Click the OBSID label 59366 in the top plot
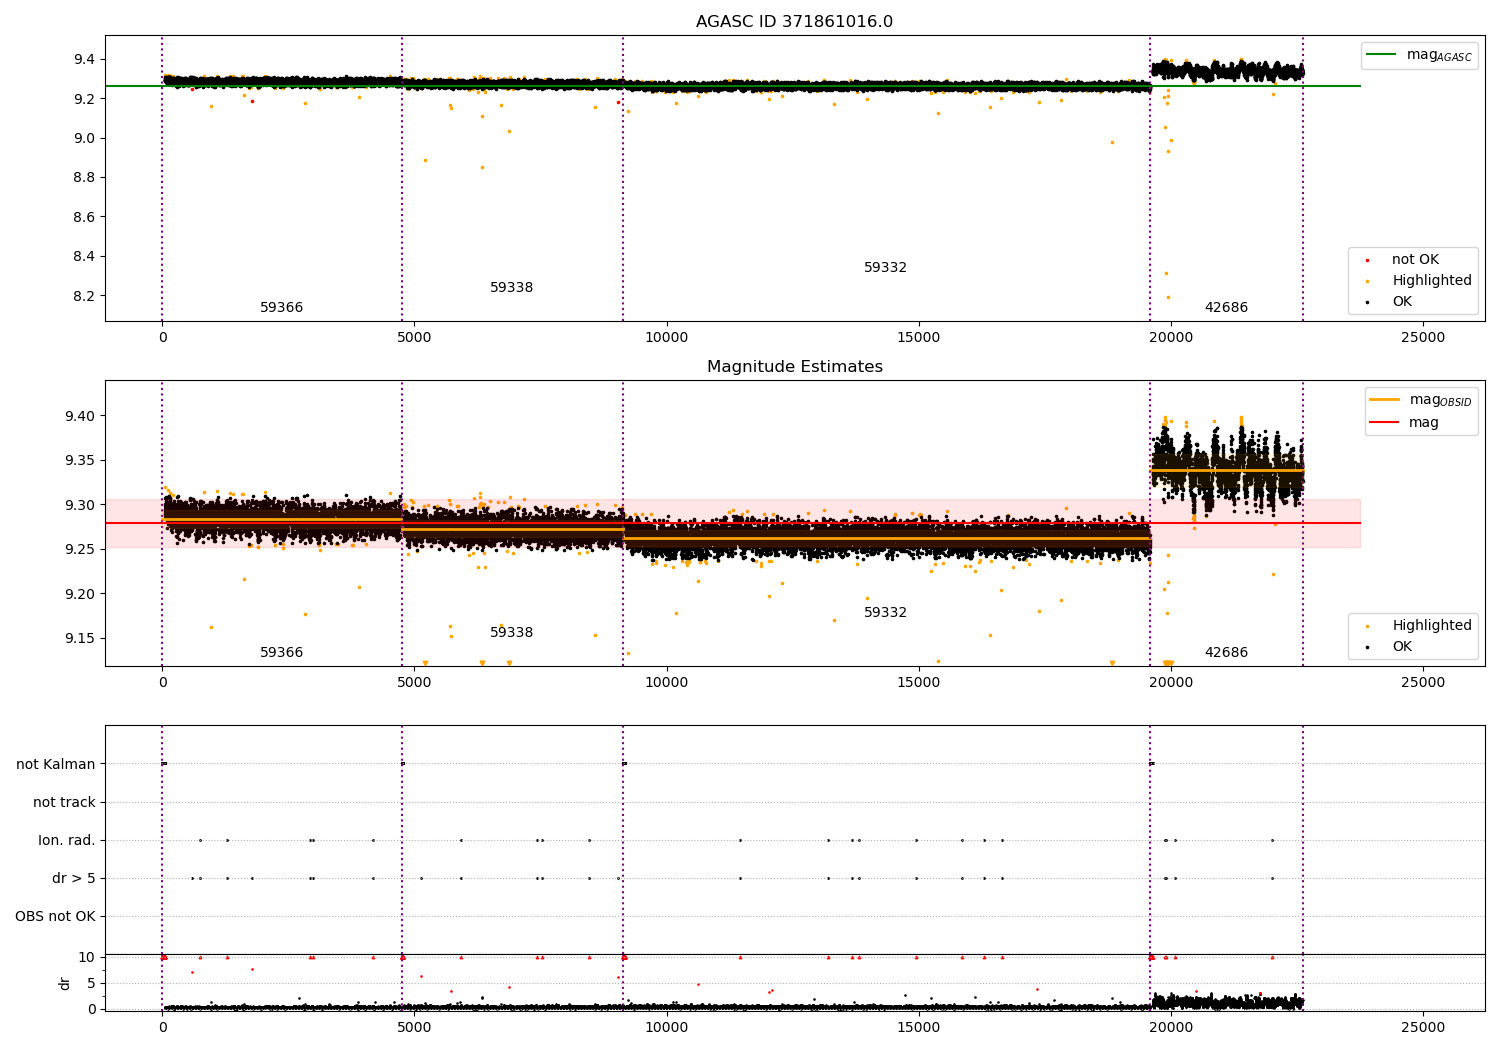 tap(281, 308)
